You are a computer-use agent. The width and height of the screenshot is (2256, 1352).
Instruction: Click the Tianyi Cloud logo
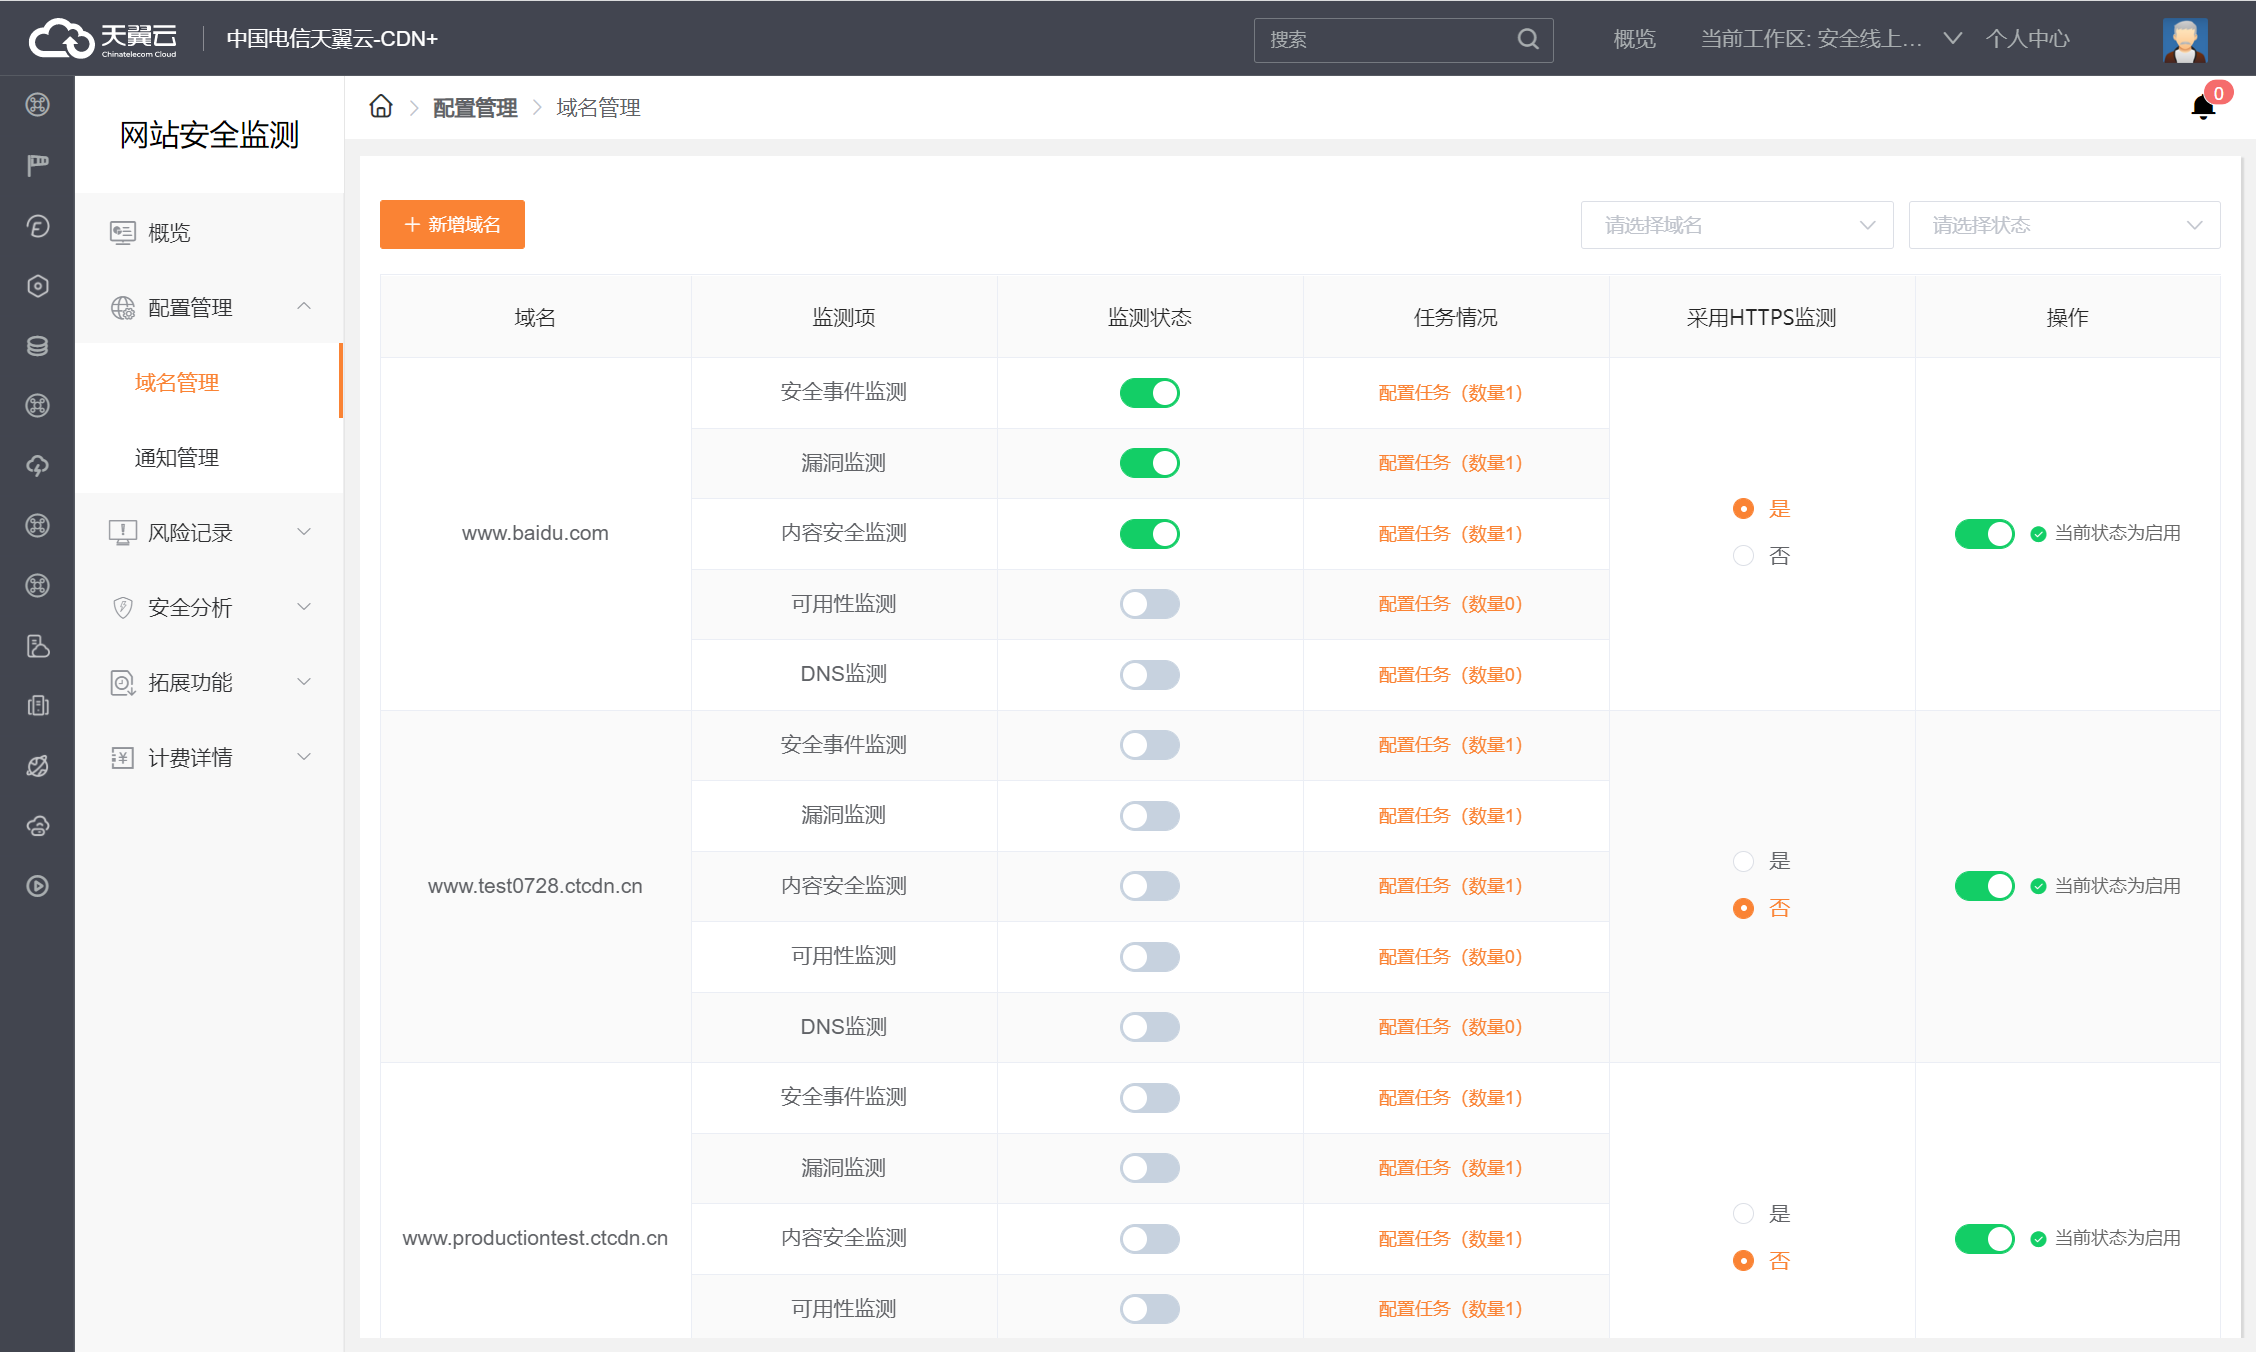click(103, 39)
